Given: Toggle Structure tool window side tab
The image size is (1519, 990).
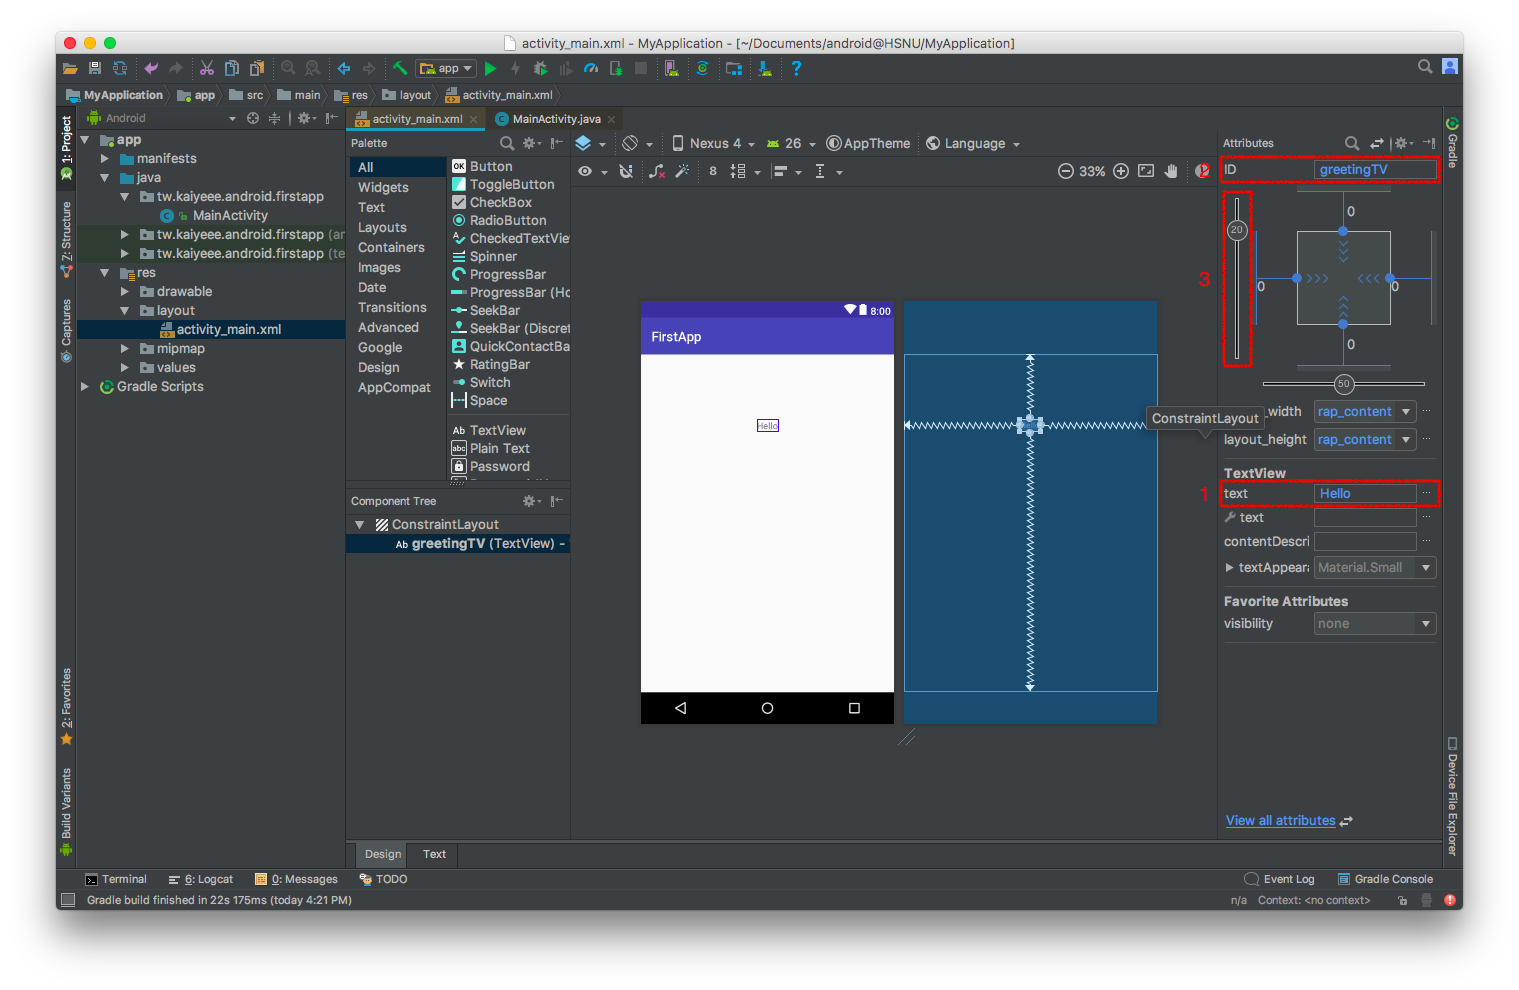Looking at the screenshot, I should [66, 238].
